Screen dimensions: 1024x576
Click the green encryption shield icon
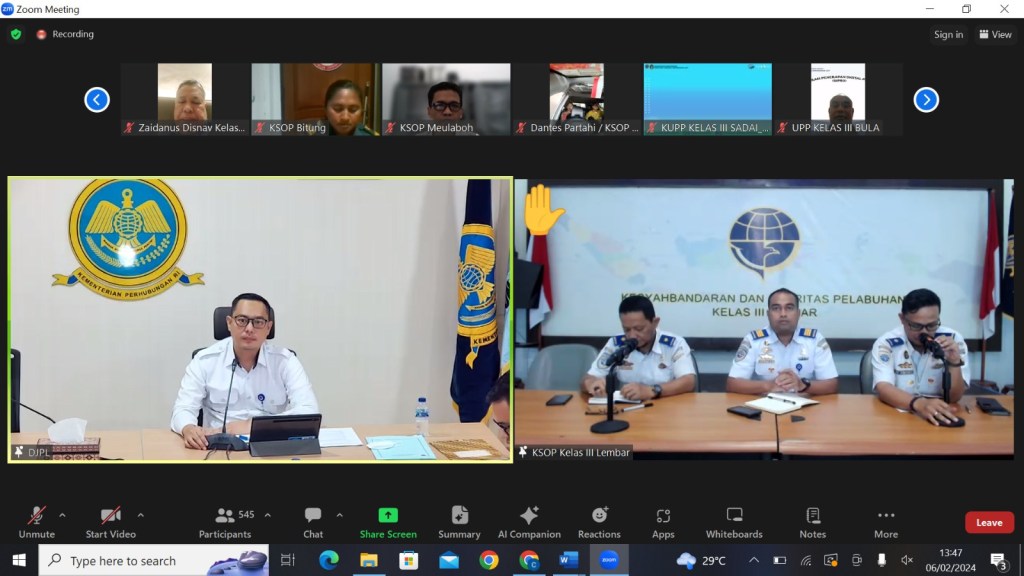click(x=16, y=34)
